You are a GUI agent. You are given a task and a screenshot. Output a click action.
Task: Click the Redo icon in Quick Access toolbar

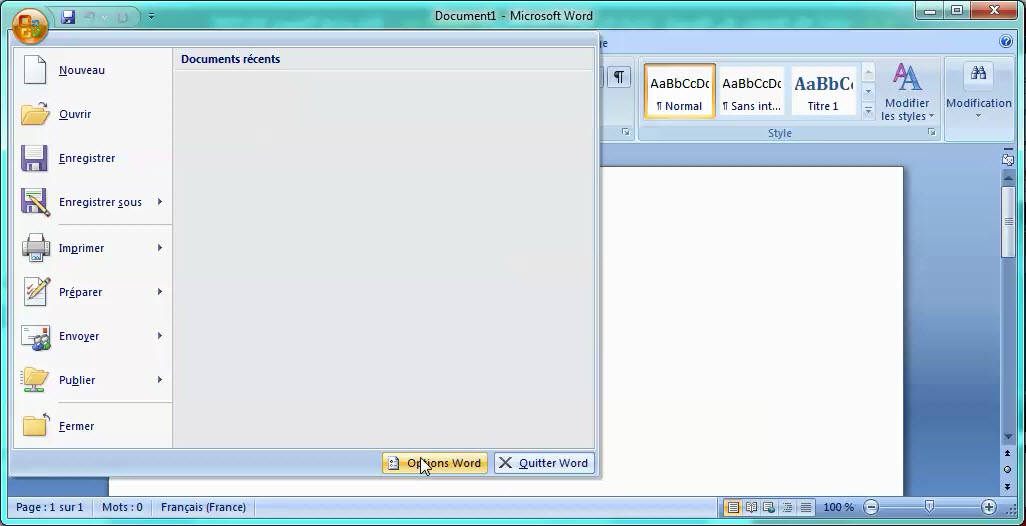(122, 17)
